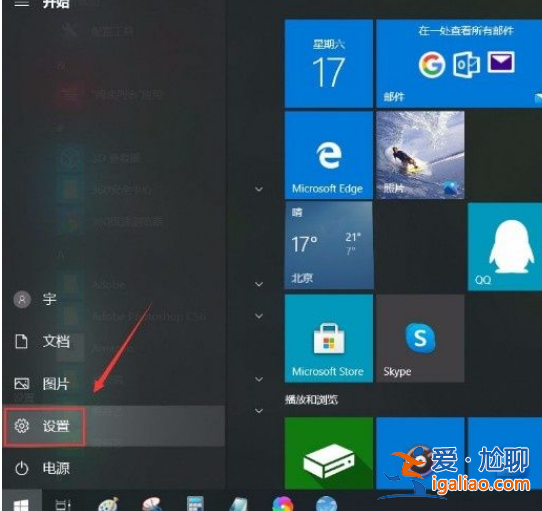Launch the Skype tile
The width and height of the screenshot is (542, 511).
point(420,338)
